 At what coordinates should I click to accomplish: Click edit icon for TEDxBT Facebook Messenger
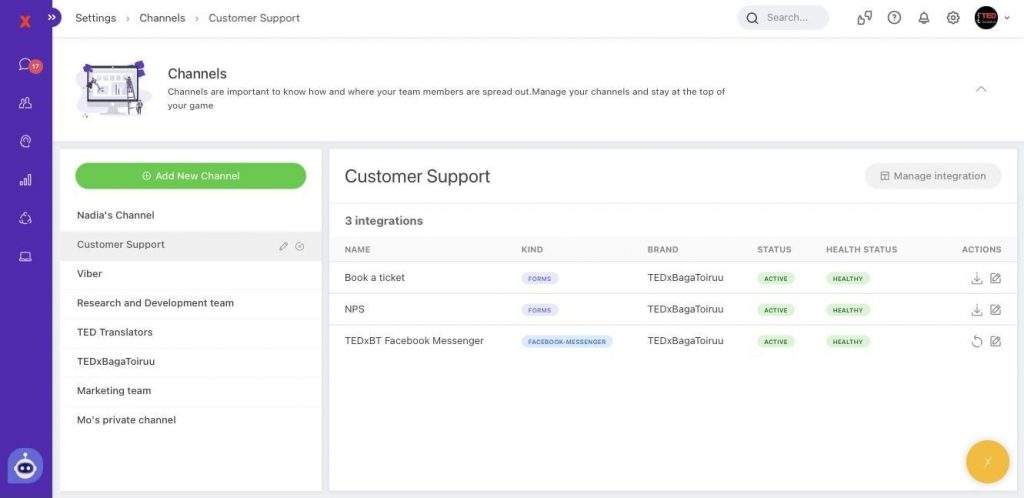(x=995, y=341)
